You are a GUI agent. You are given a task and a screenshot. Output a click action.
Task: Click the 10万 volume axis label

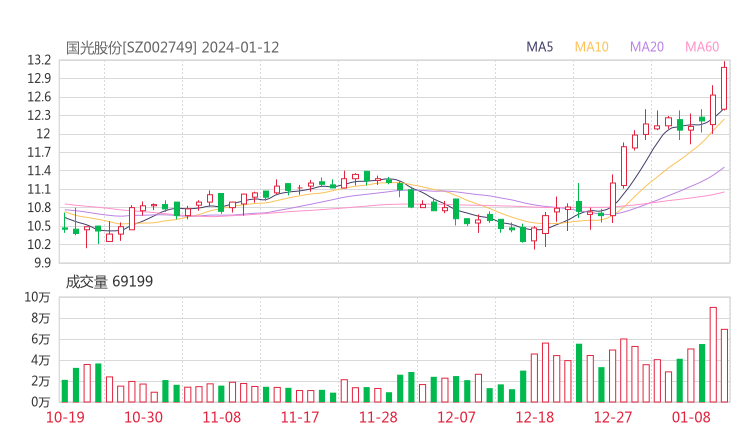[37, 297]
